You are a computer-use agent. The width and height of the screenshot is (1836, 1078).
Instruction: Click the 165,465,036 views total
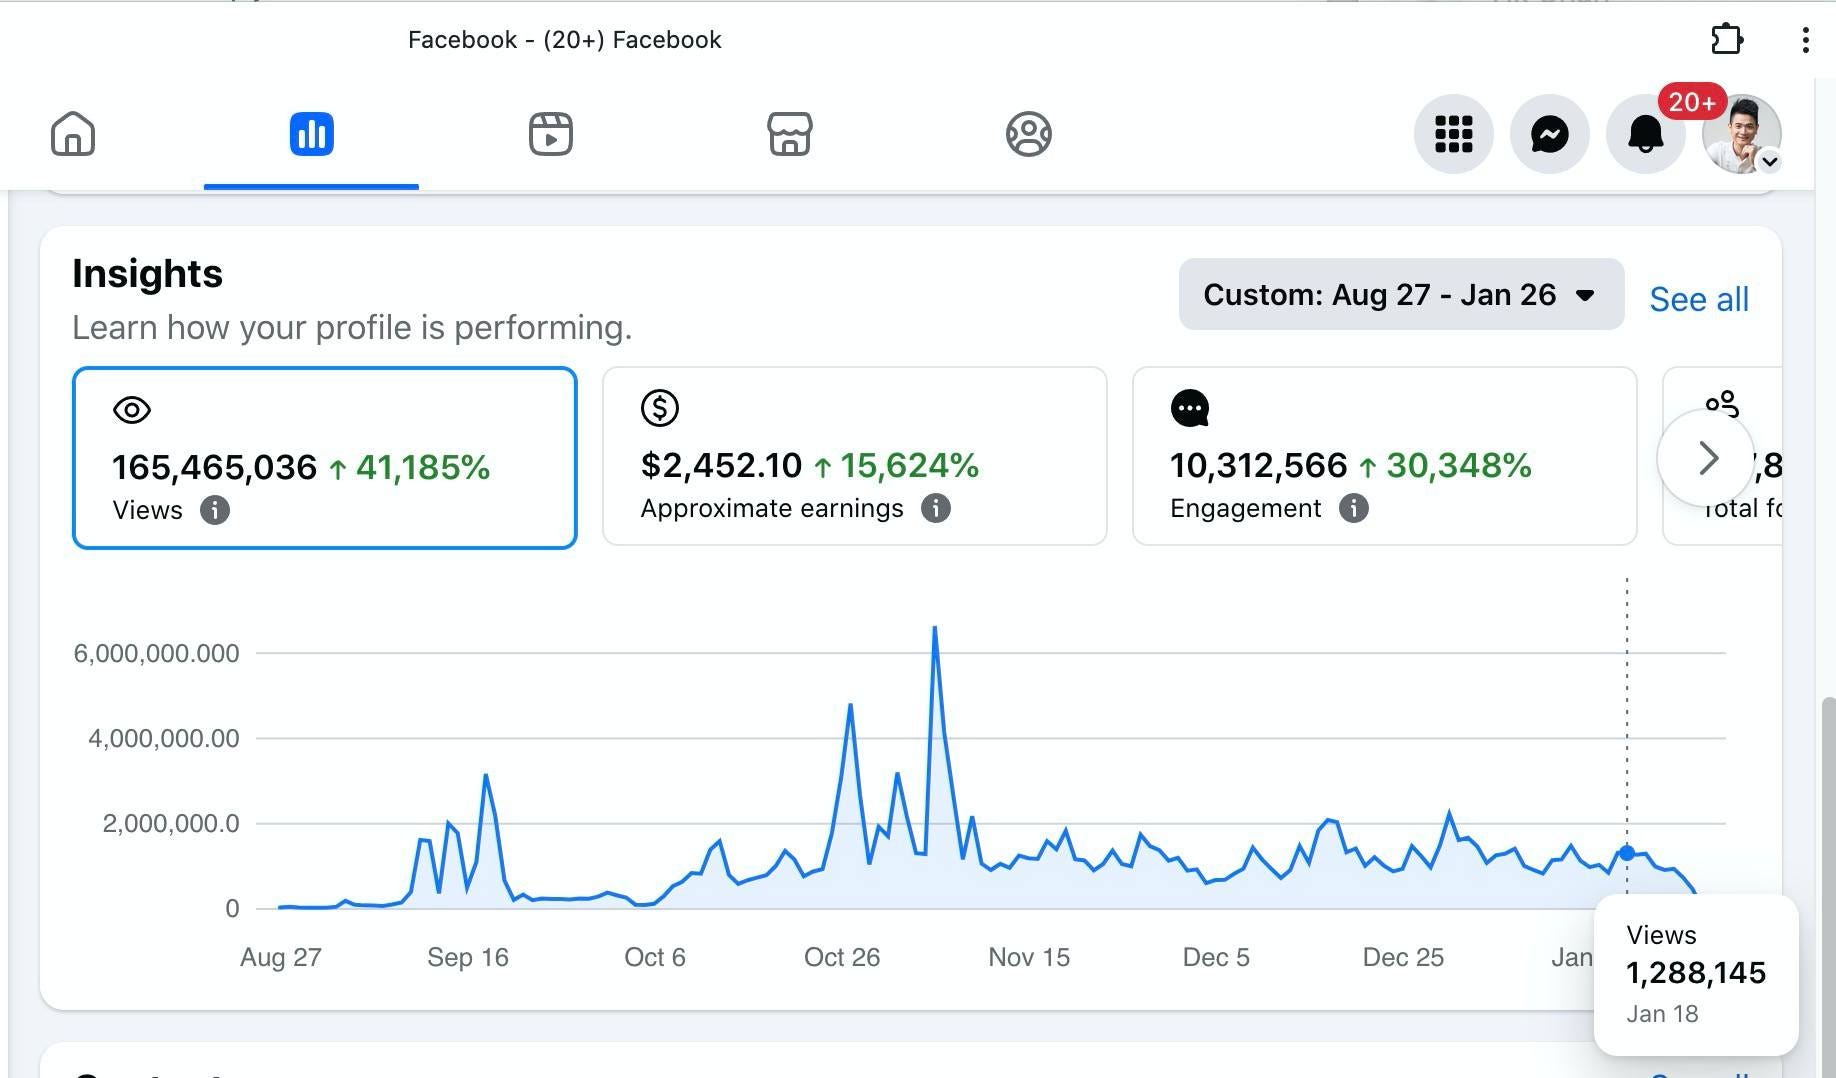pos(214,467)
